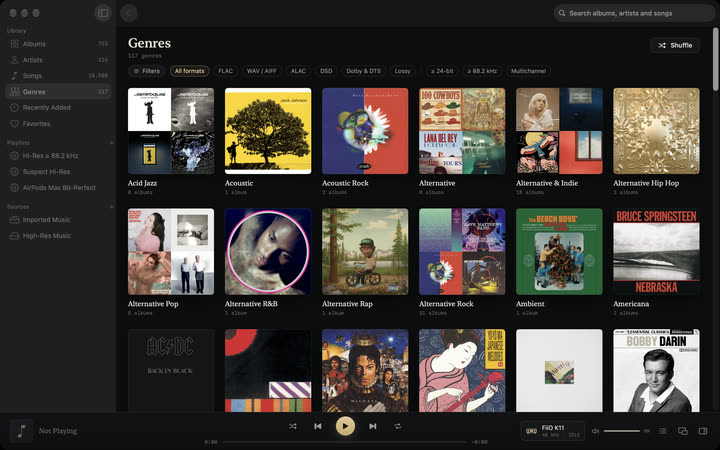Toggle the DSD format filter
Screen dimensions: 720x450
pyautogui.click(x=326, y=71)
